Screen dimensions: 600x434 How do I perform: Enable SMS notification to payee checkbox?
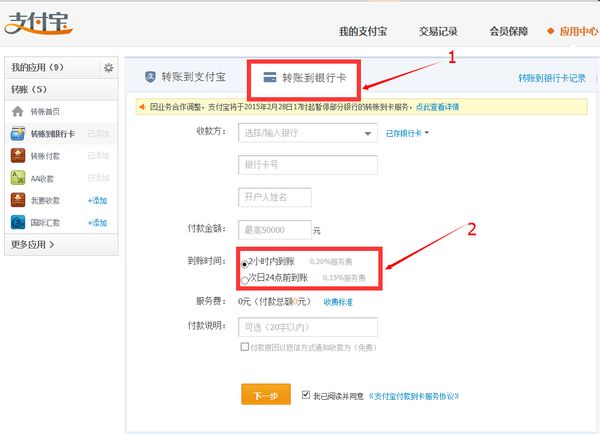pyautogui.click(x=245, y=346)
